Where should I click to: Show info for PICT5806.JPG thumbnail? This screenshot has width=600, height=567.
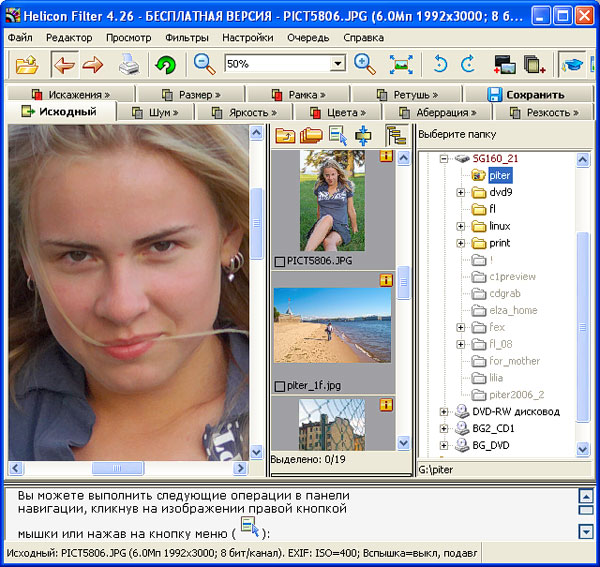386,155
